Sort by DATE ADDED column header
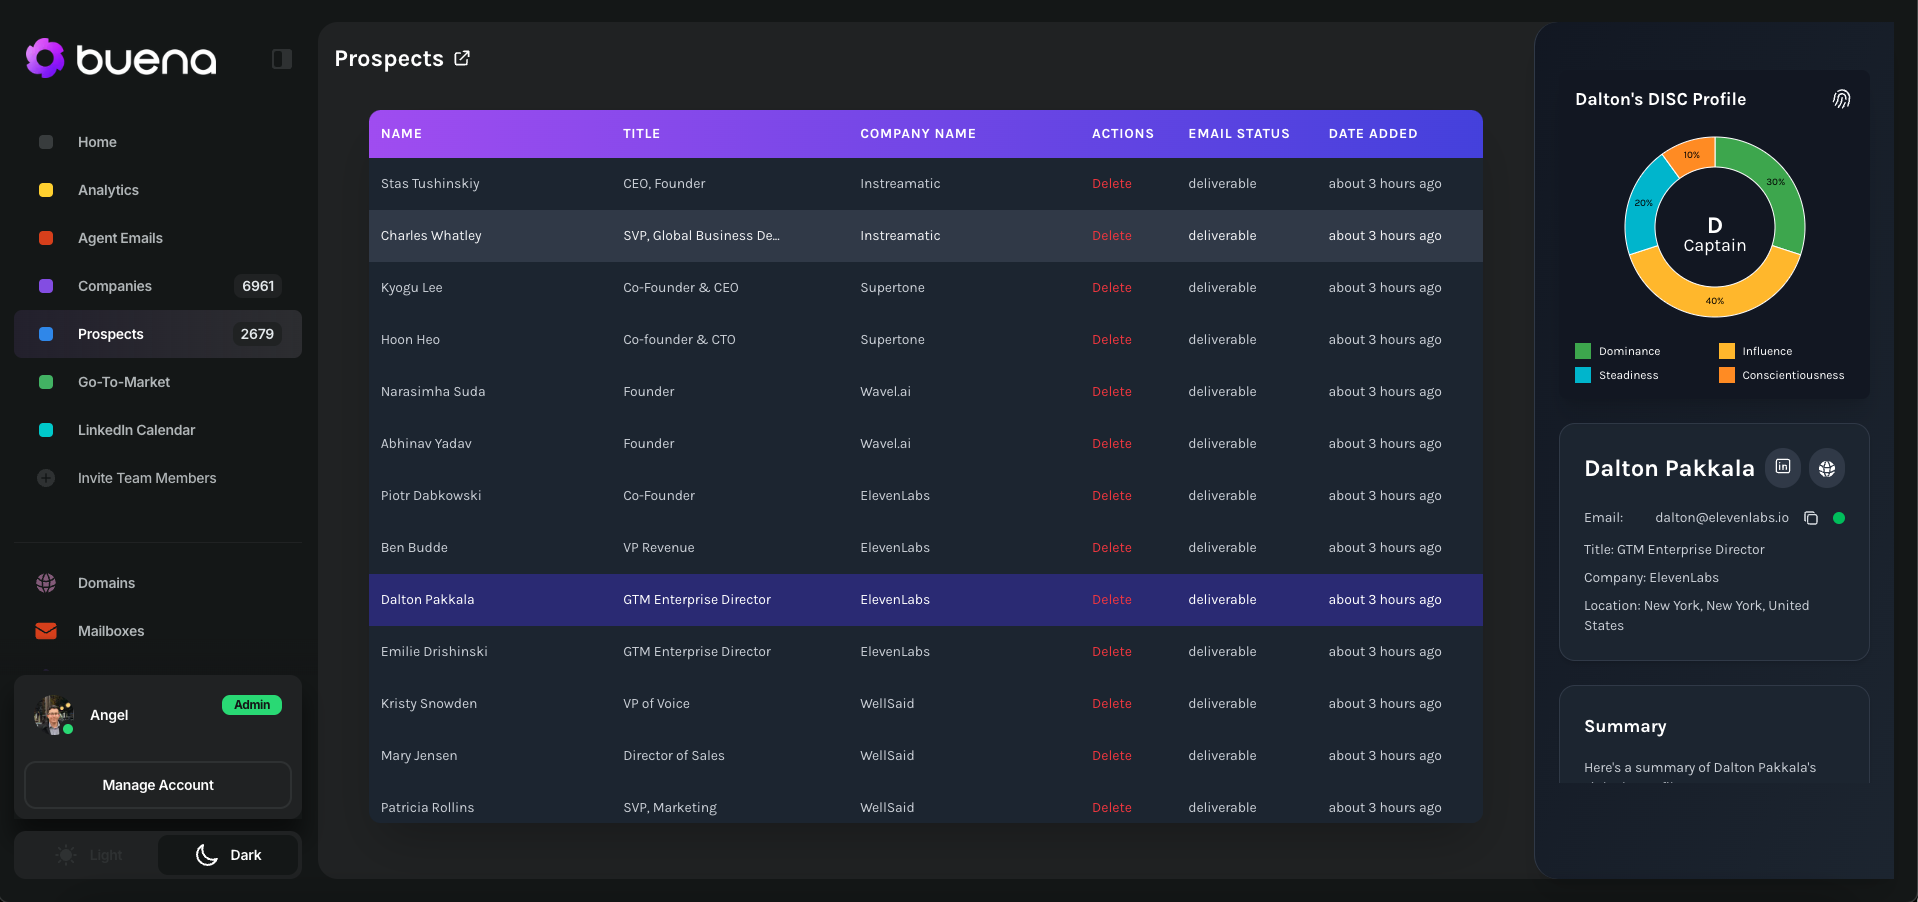1918x902 pixels. point(1373,134)
